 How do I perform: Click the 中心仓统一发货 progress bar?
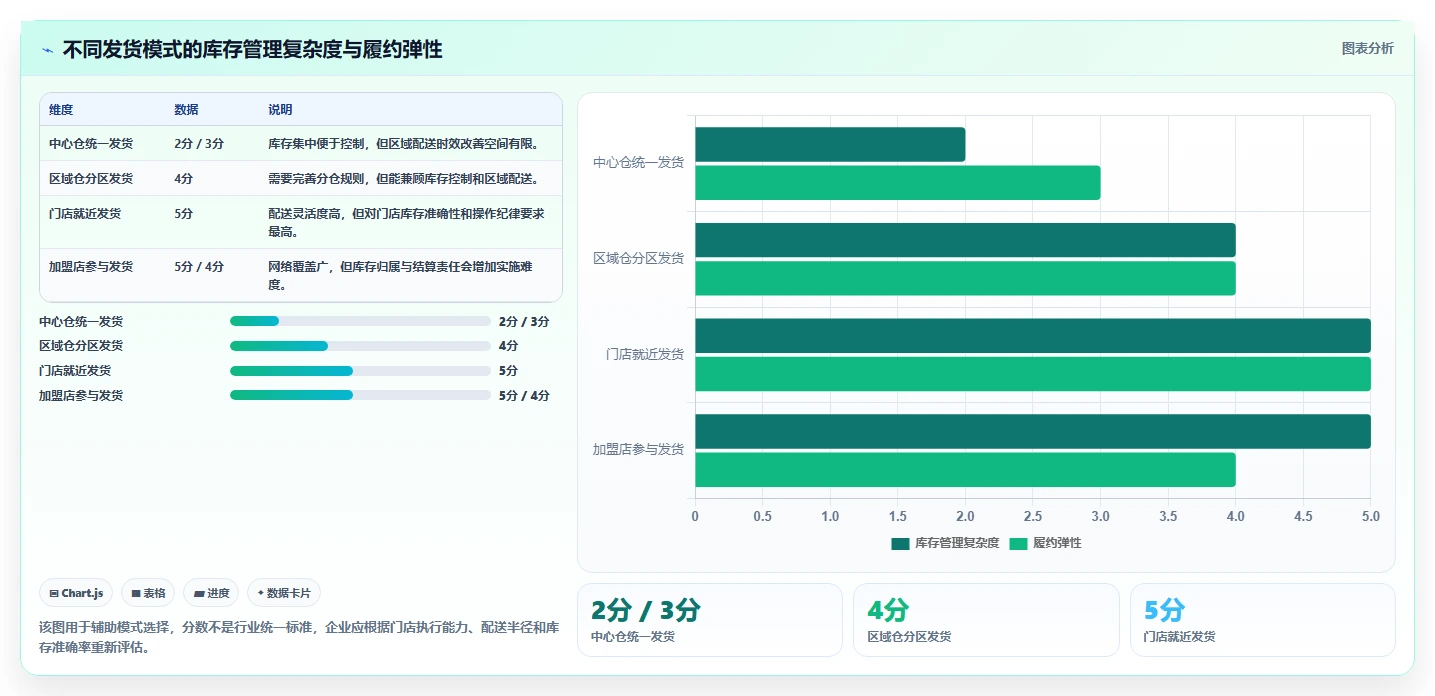360,321
